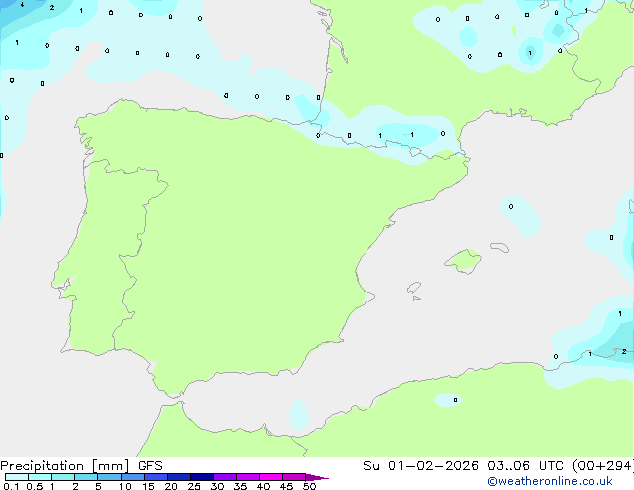Click the "10" legend scale label
Image resolution: width=634 pixels, height=490 pixels.
(x=125, y=486)
